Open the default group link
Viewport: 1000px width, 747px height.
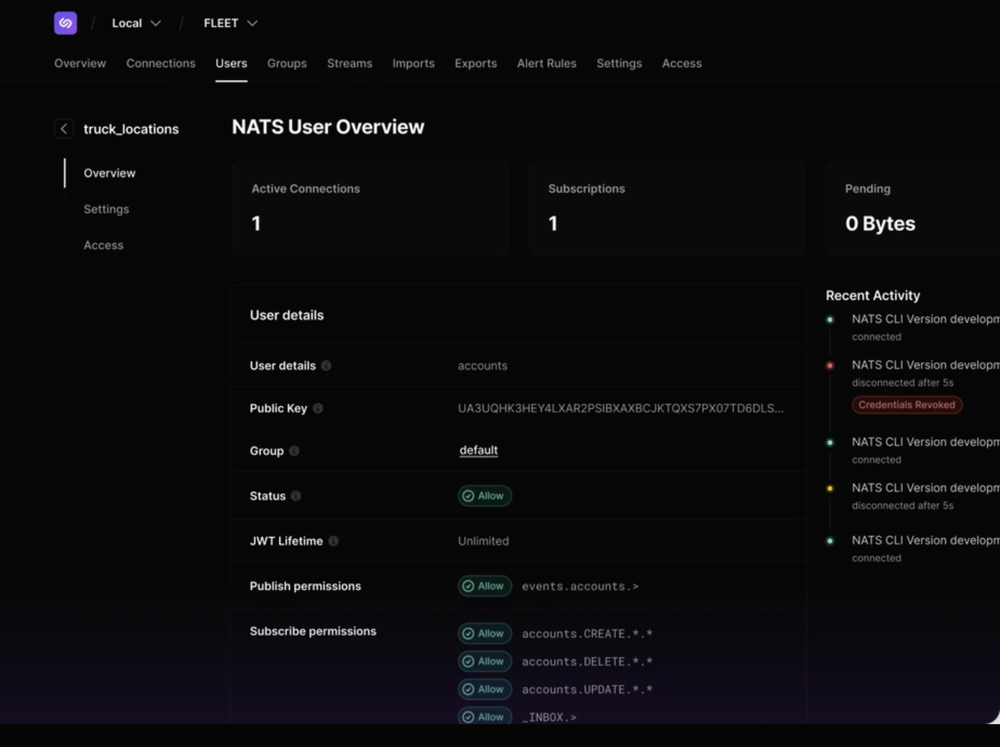[478, 450]
